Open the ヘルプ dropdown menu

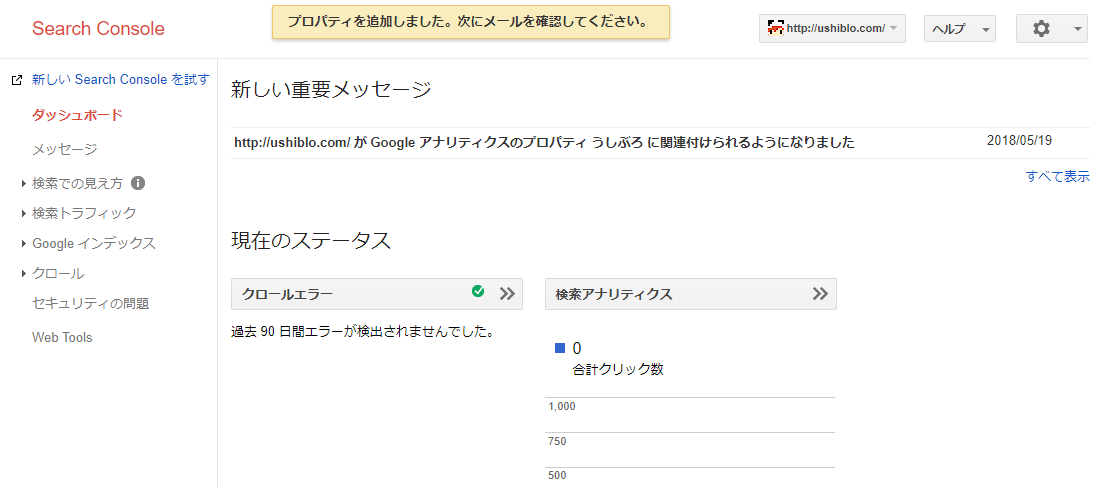(960, 29)
